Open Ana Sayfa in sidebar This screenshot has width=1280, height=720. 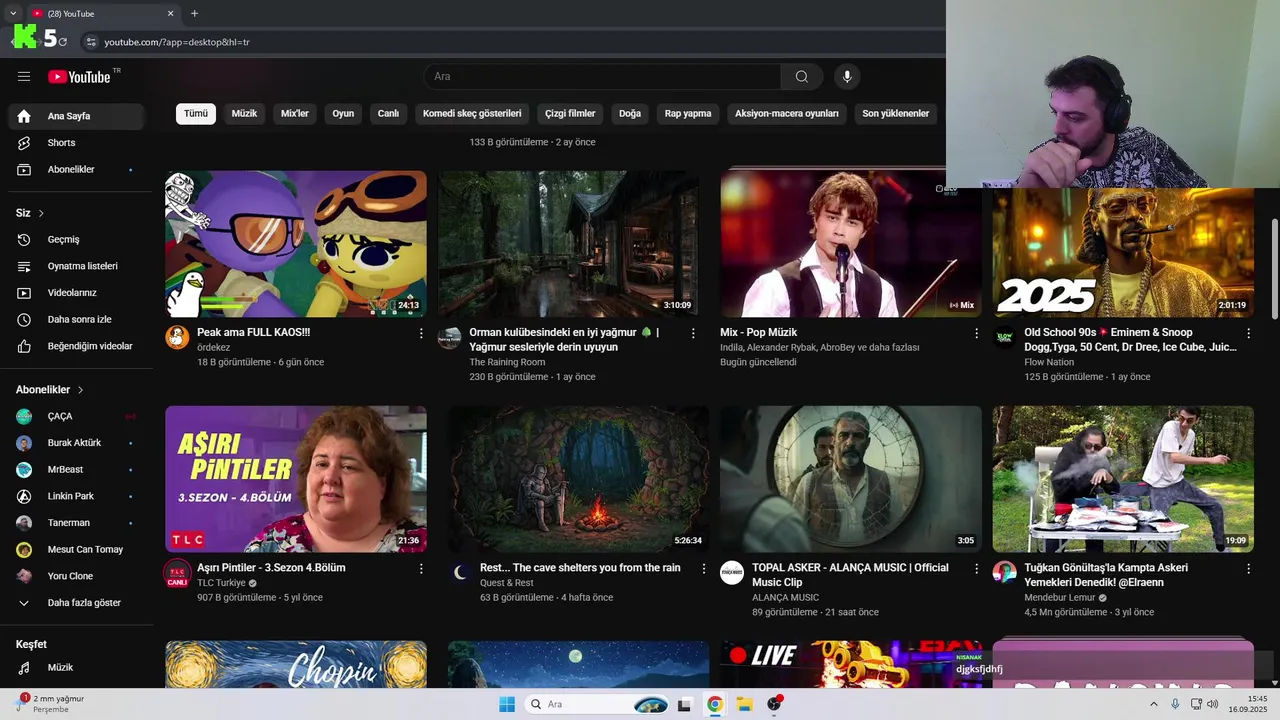76,116
